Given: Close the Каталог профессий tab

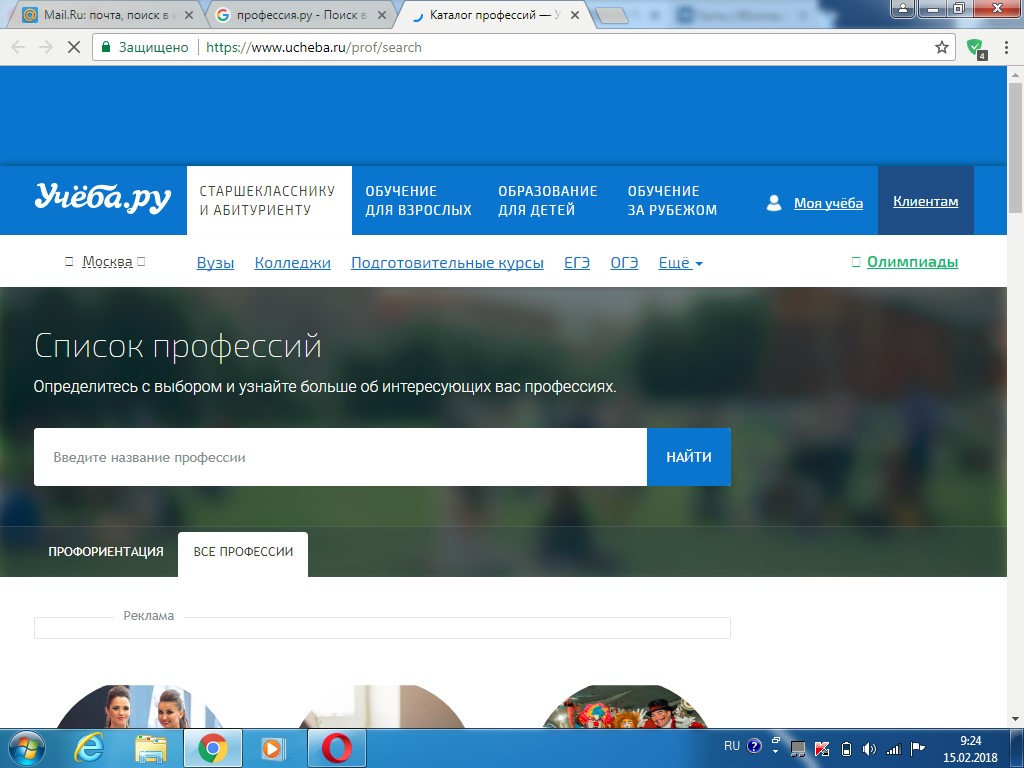Looking at the screenshot, I should 575,15.
